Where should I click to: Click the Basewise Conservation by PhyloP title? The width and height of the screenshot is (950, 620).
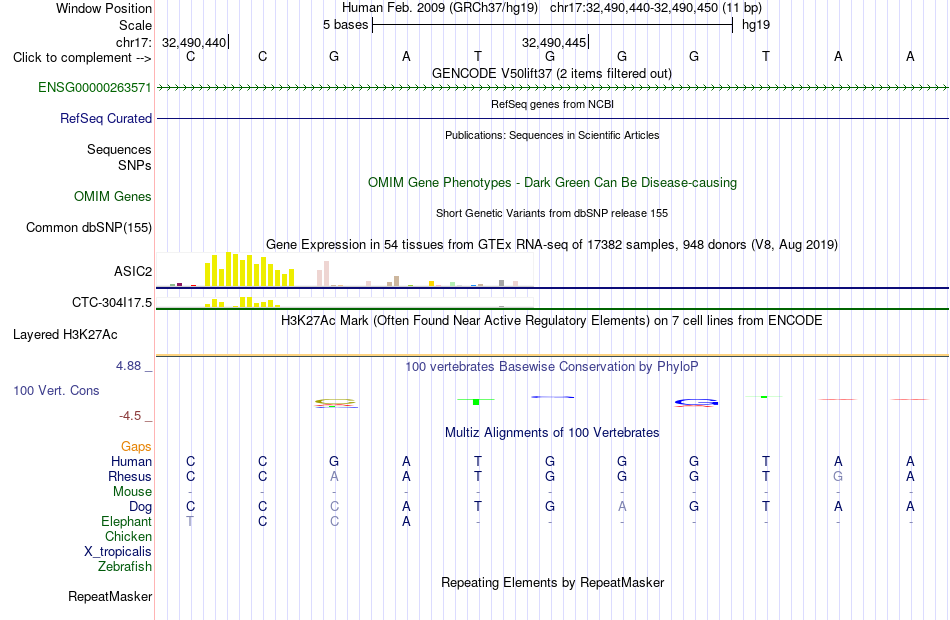[552, 366]
